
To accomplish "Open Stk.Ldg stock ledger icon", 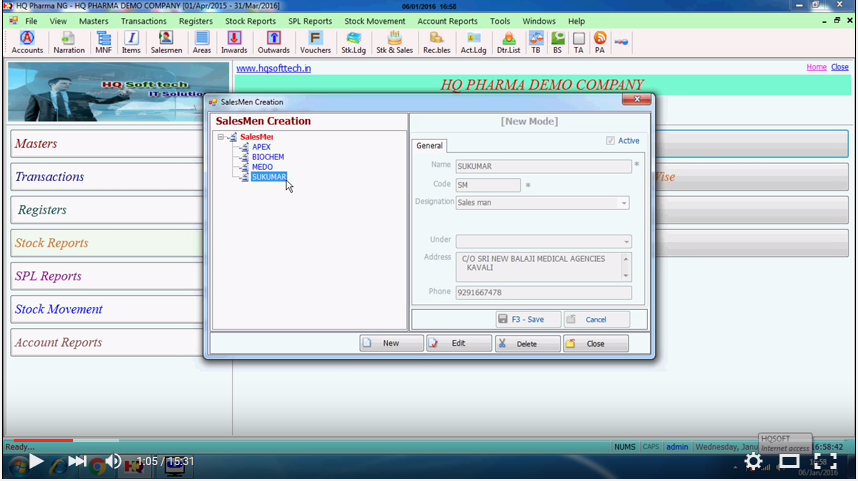I will click(x=353, y=42).
